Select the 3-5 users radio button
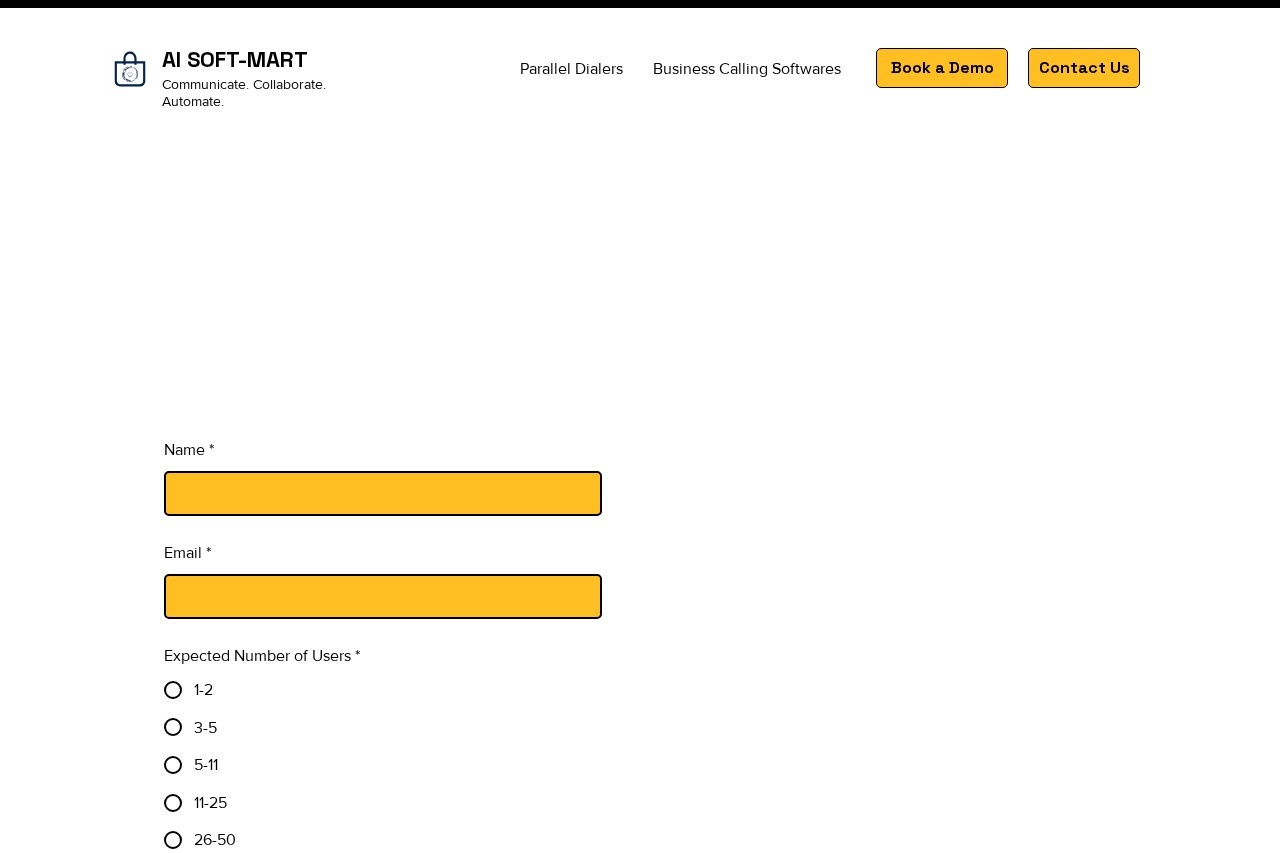 (x=173, y=727)
